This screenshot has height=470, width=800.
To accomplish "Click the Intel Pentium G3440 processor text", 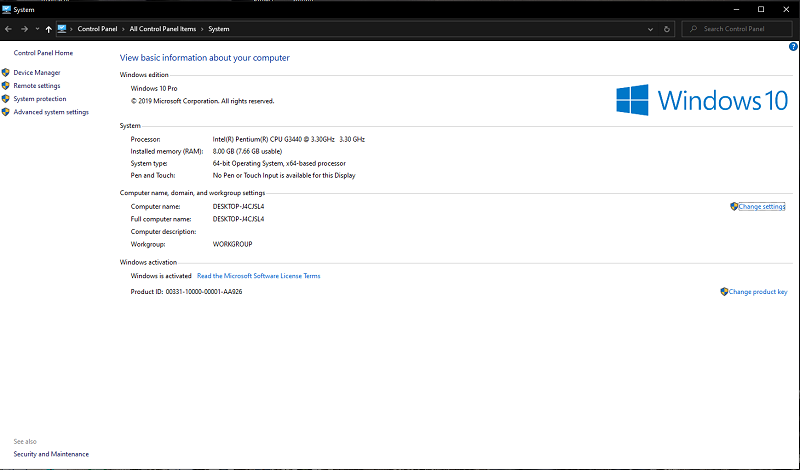I will 289,139.
